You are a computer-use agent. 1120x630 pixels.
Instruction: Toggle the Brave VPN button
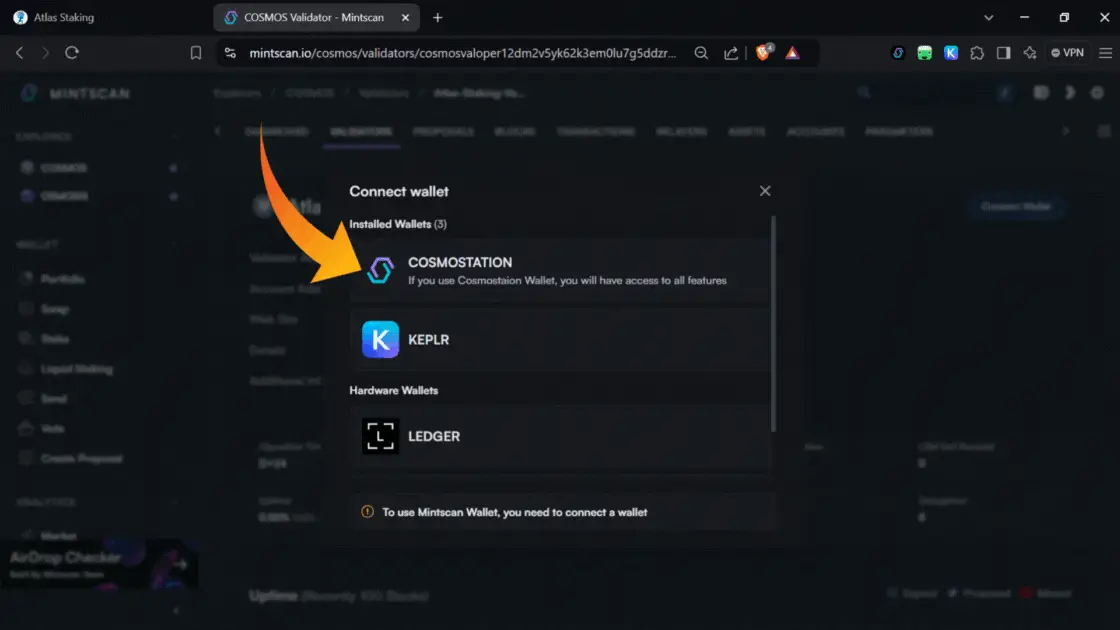coord(1066,53)
